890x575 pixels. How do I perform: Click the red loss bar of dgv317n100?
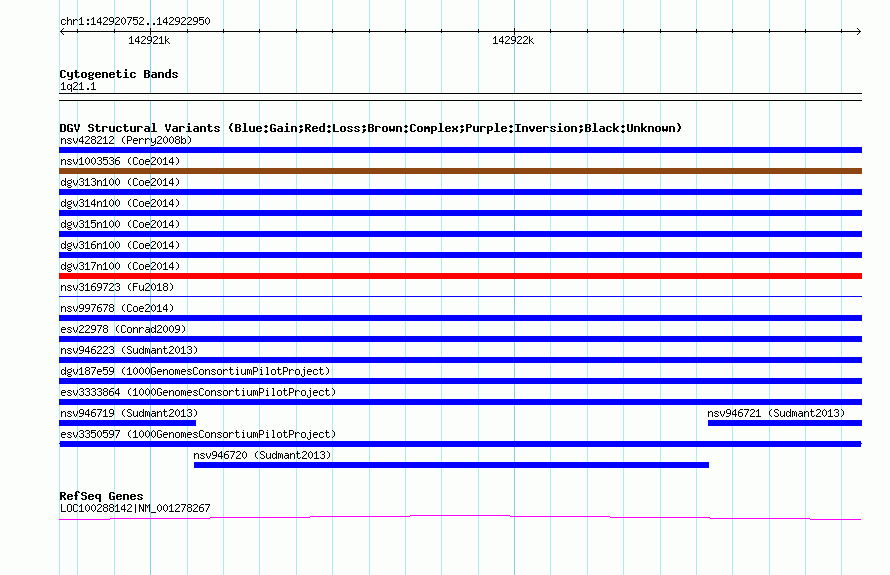(x=460, y=276)
